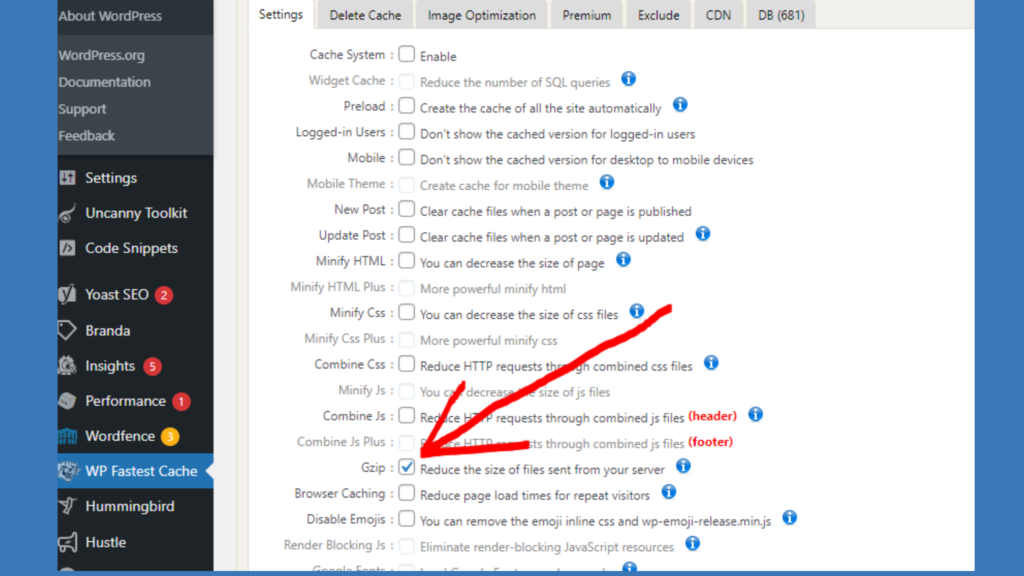Viewport: 1024px width, 576px height.
Task: Open the Image Optimization tab
Action: click(482, 15)
